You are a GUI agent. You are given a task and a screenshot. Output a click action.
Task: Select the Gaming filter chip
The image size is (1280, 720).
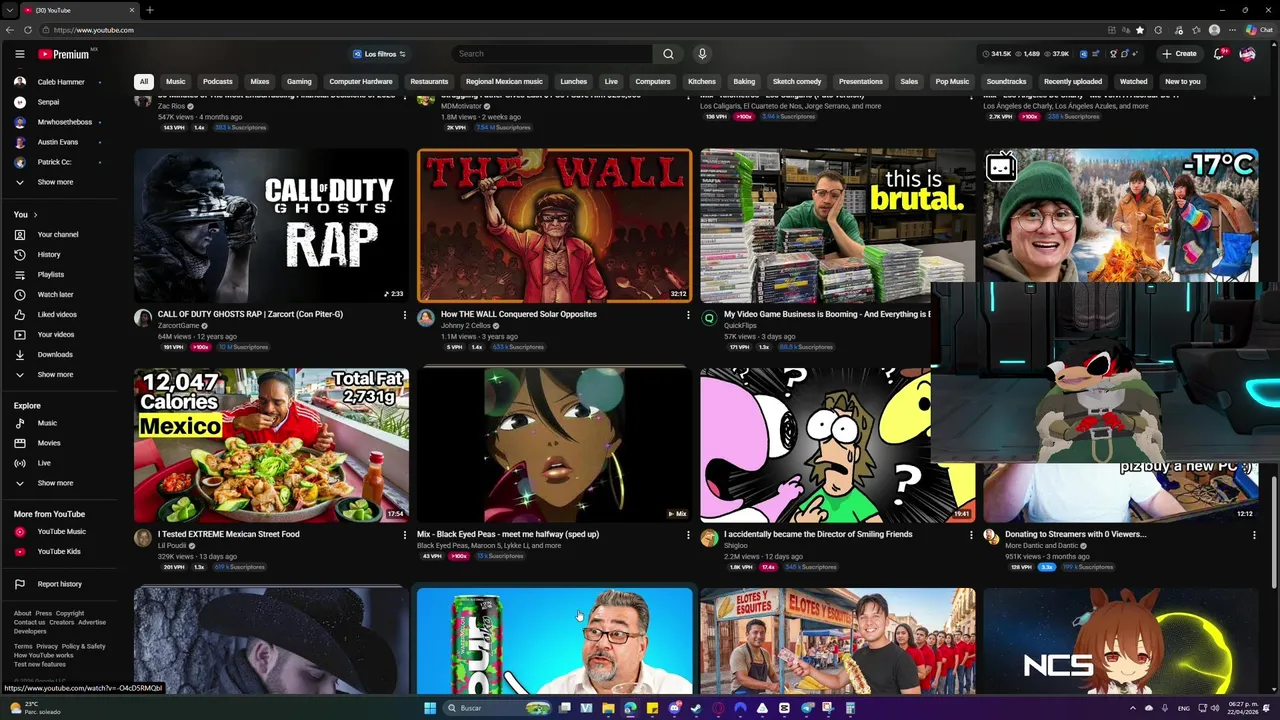pyautogui.click(x=299, y=82)
